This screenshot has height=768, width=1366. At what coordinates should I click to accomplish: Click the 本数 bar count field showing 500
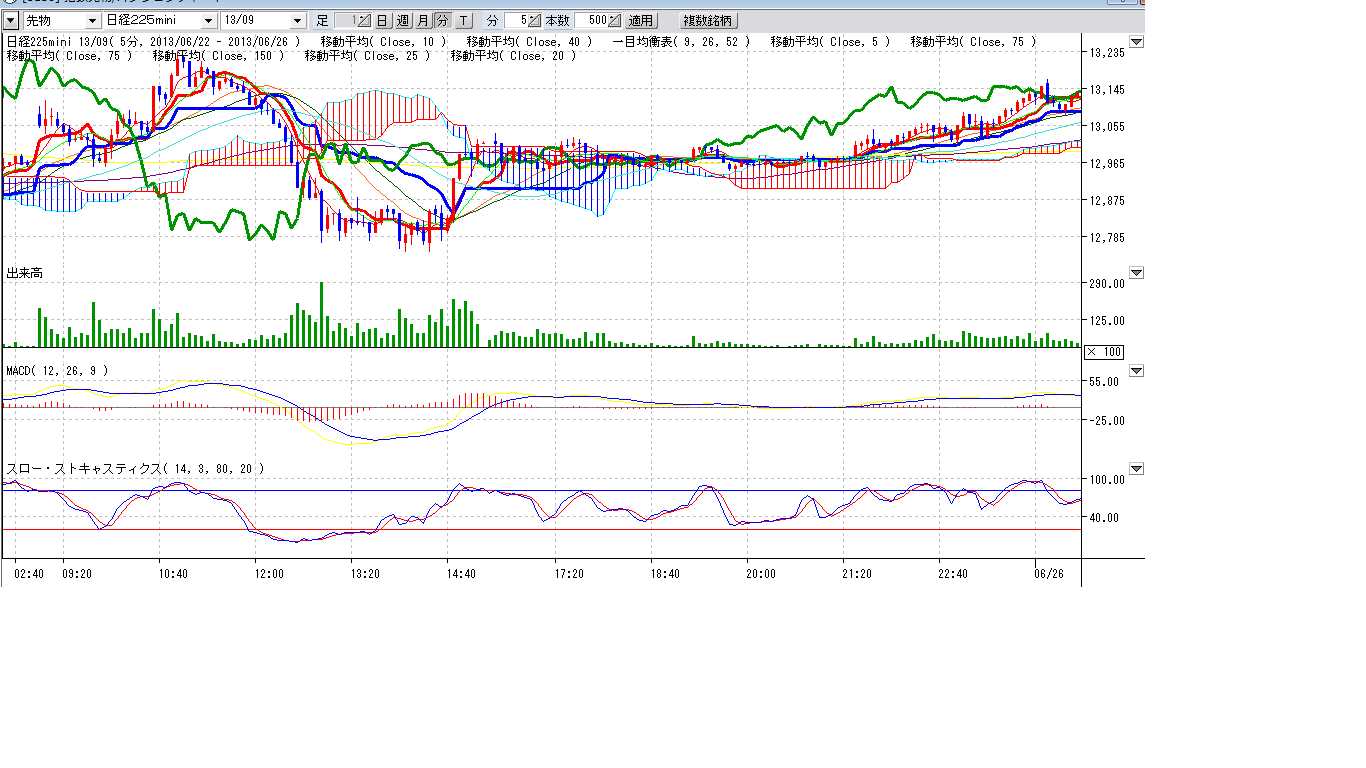(591, 20)
